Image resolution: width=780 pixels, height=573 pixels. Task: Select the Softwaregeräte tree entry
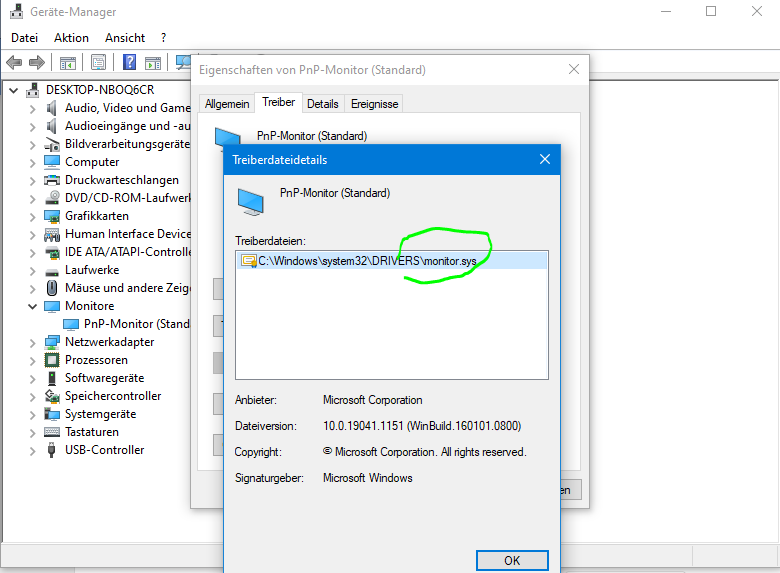pyautogui.click(x=104, y=378)
